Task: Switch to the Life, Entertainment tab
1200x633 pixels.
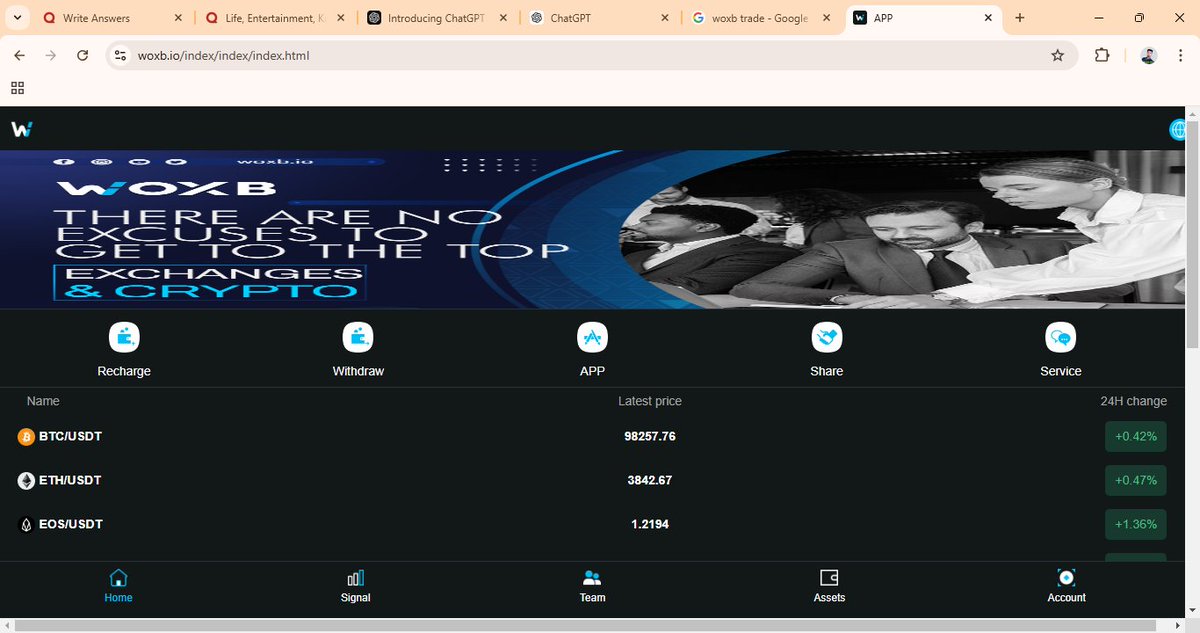Action: 274,18
